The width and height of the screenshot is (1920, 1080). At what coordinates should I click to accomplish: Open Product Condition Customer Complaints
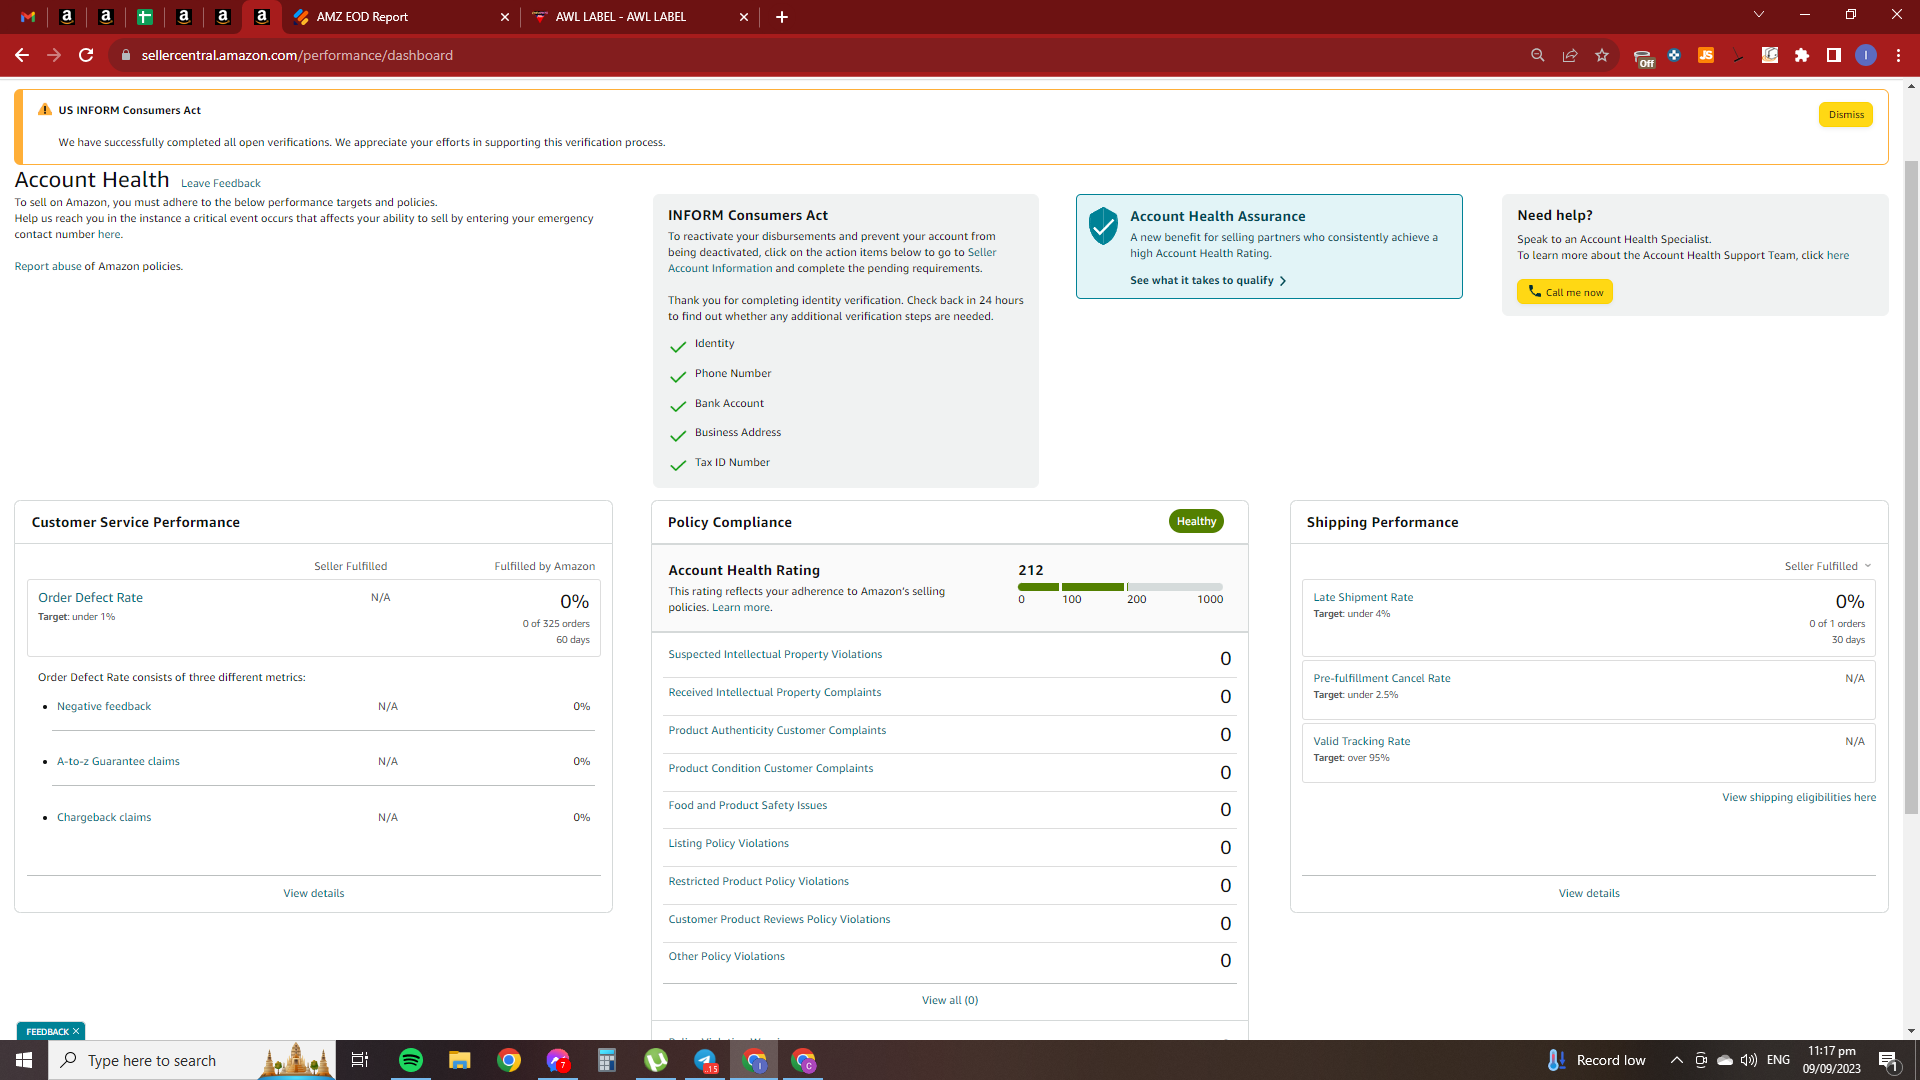771,769
